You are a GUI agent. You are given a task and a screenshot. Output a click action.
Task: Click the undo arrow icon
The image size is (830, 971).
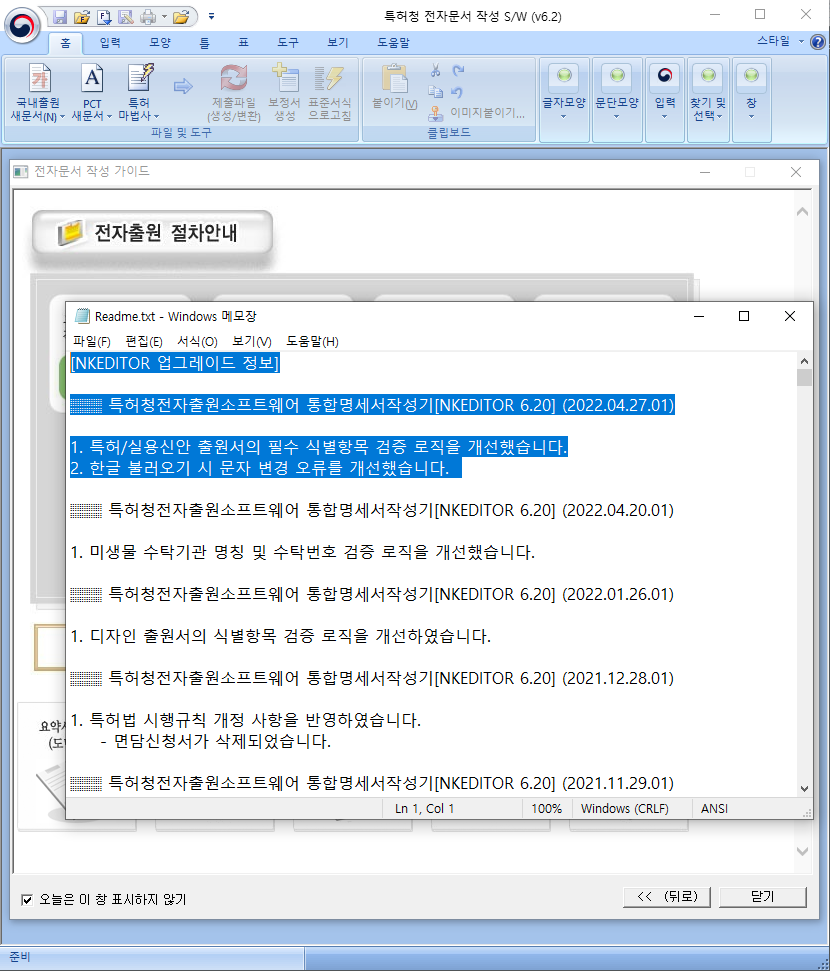(x=457, y=92)
